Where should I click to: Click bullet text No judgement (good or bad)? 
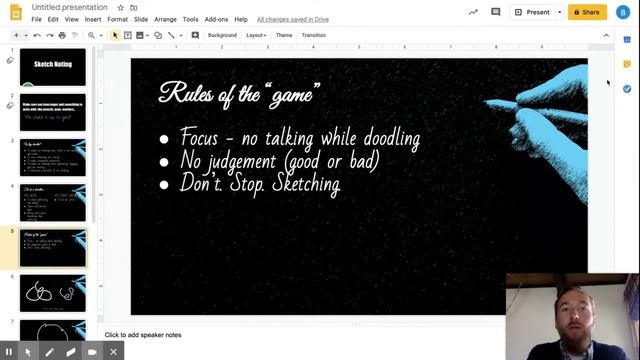coord(280,161)
